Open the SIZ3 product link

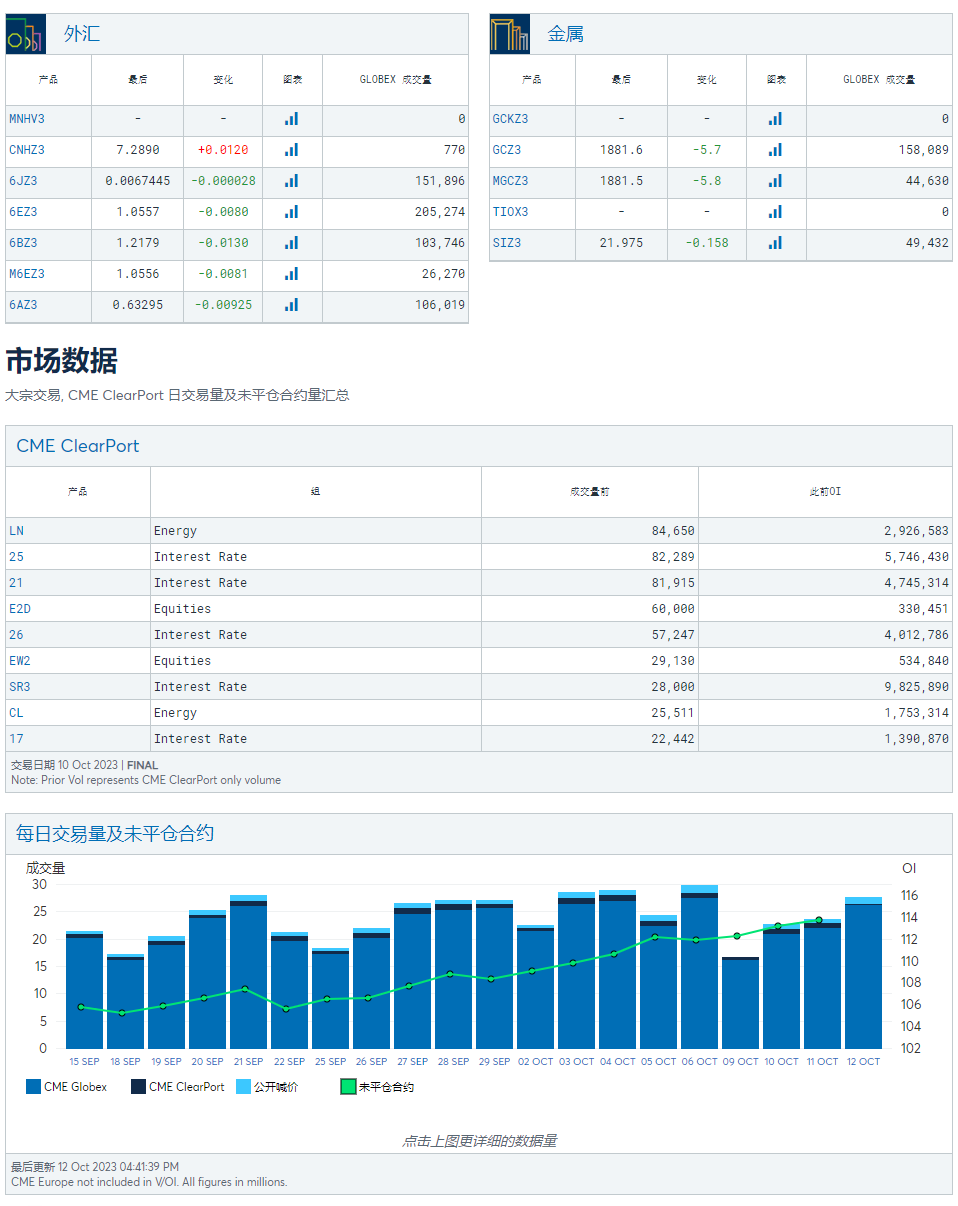click(x=507, y=243)
